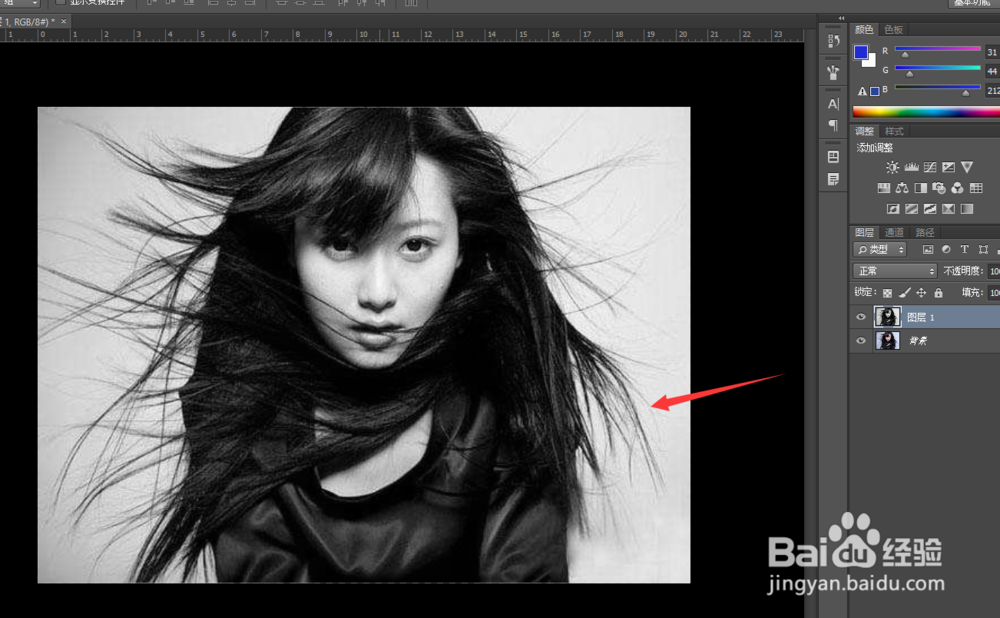Viewport: 1000px width, 618px height.
Task: Open the Layer Comps panel icon
Action: 833,156
